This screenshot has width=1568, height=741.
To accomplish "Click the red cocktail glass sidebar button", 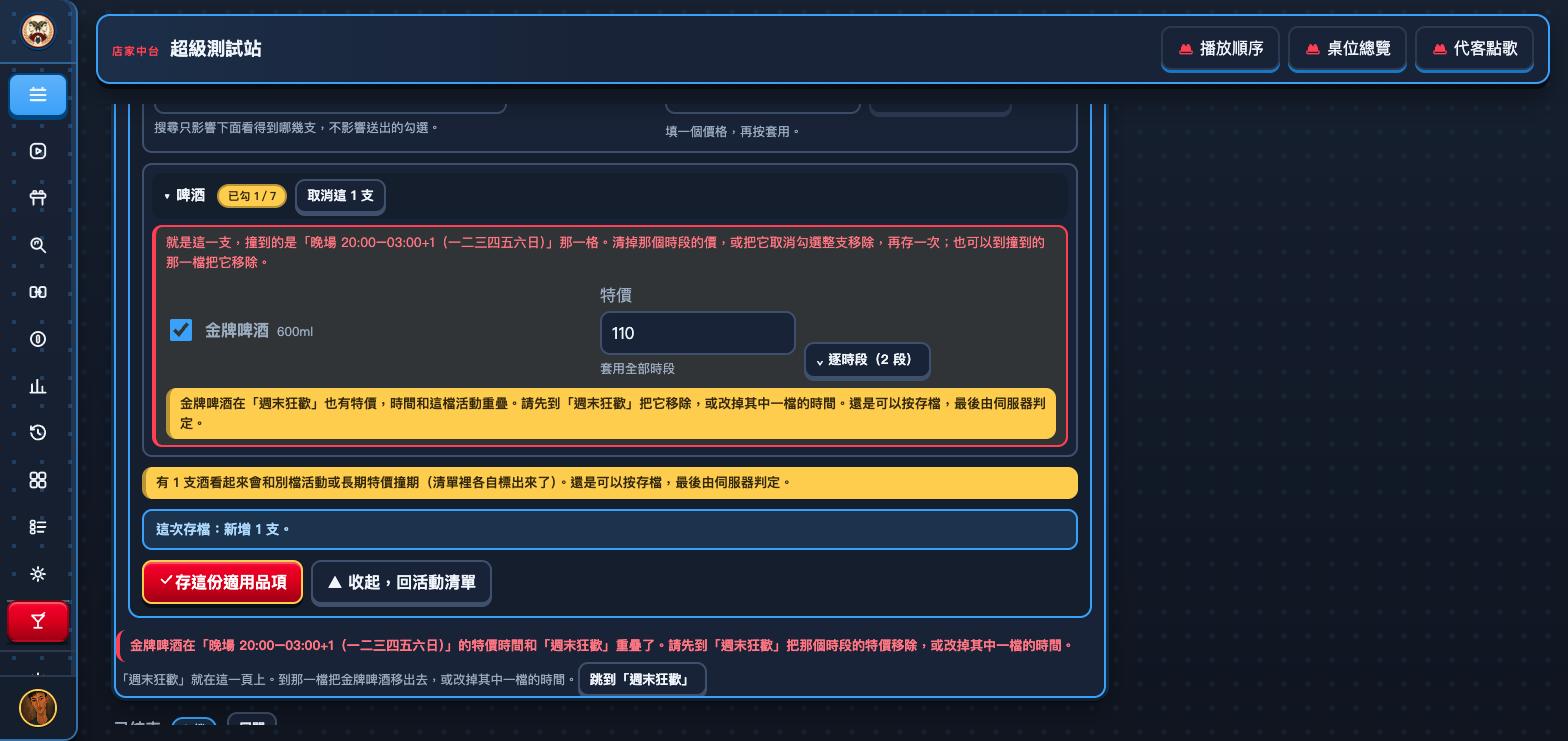I will [38, 622].
